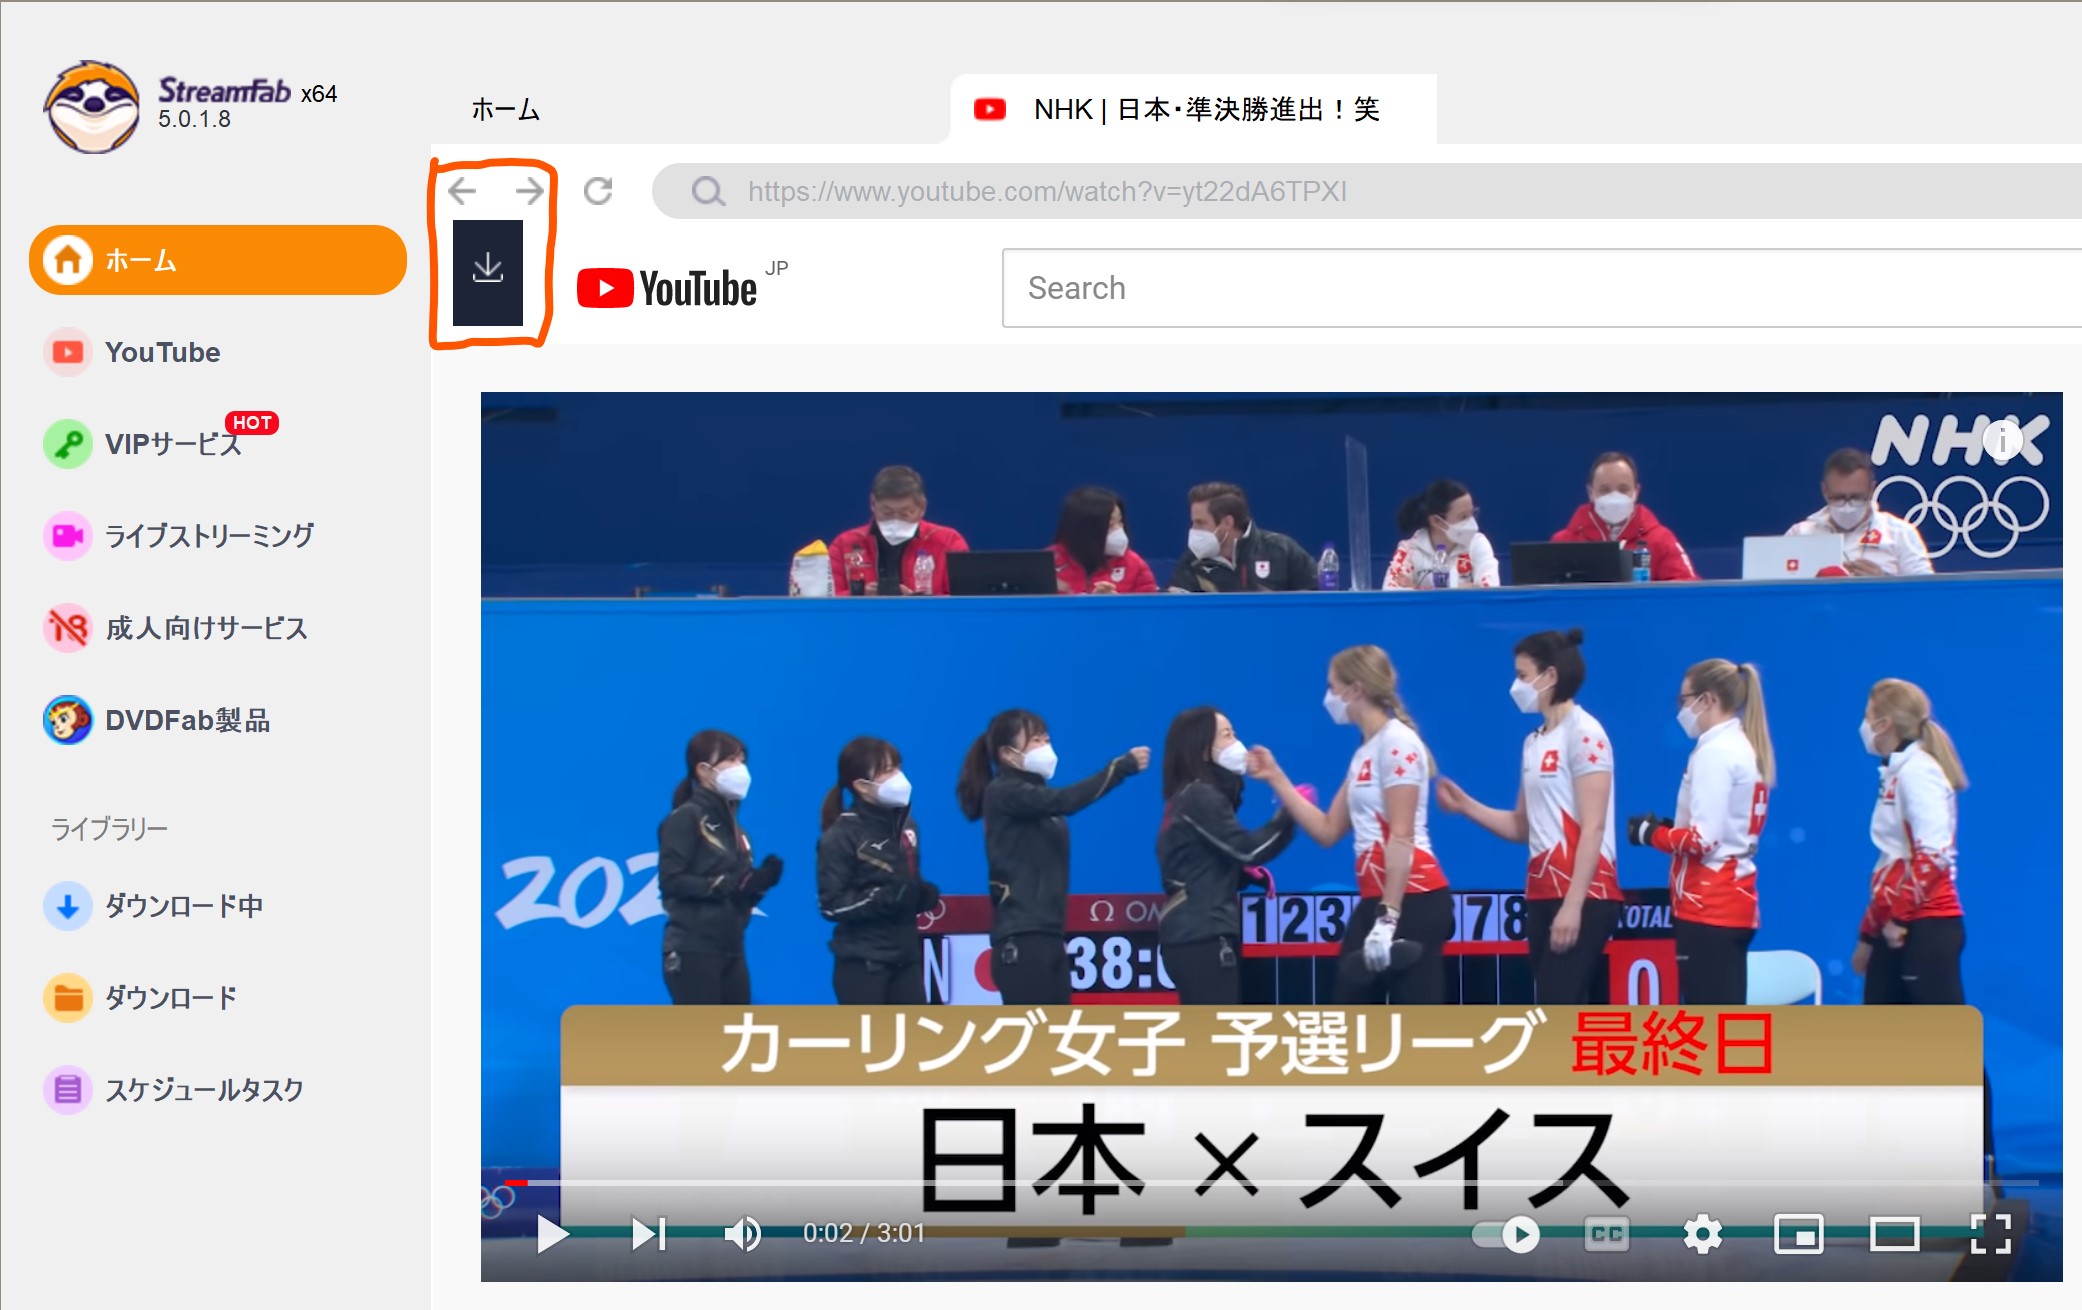
Task: Switch to the ホーム tab
Action: (x=505, y=109)
